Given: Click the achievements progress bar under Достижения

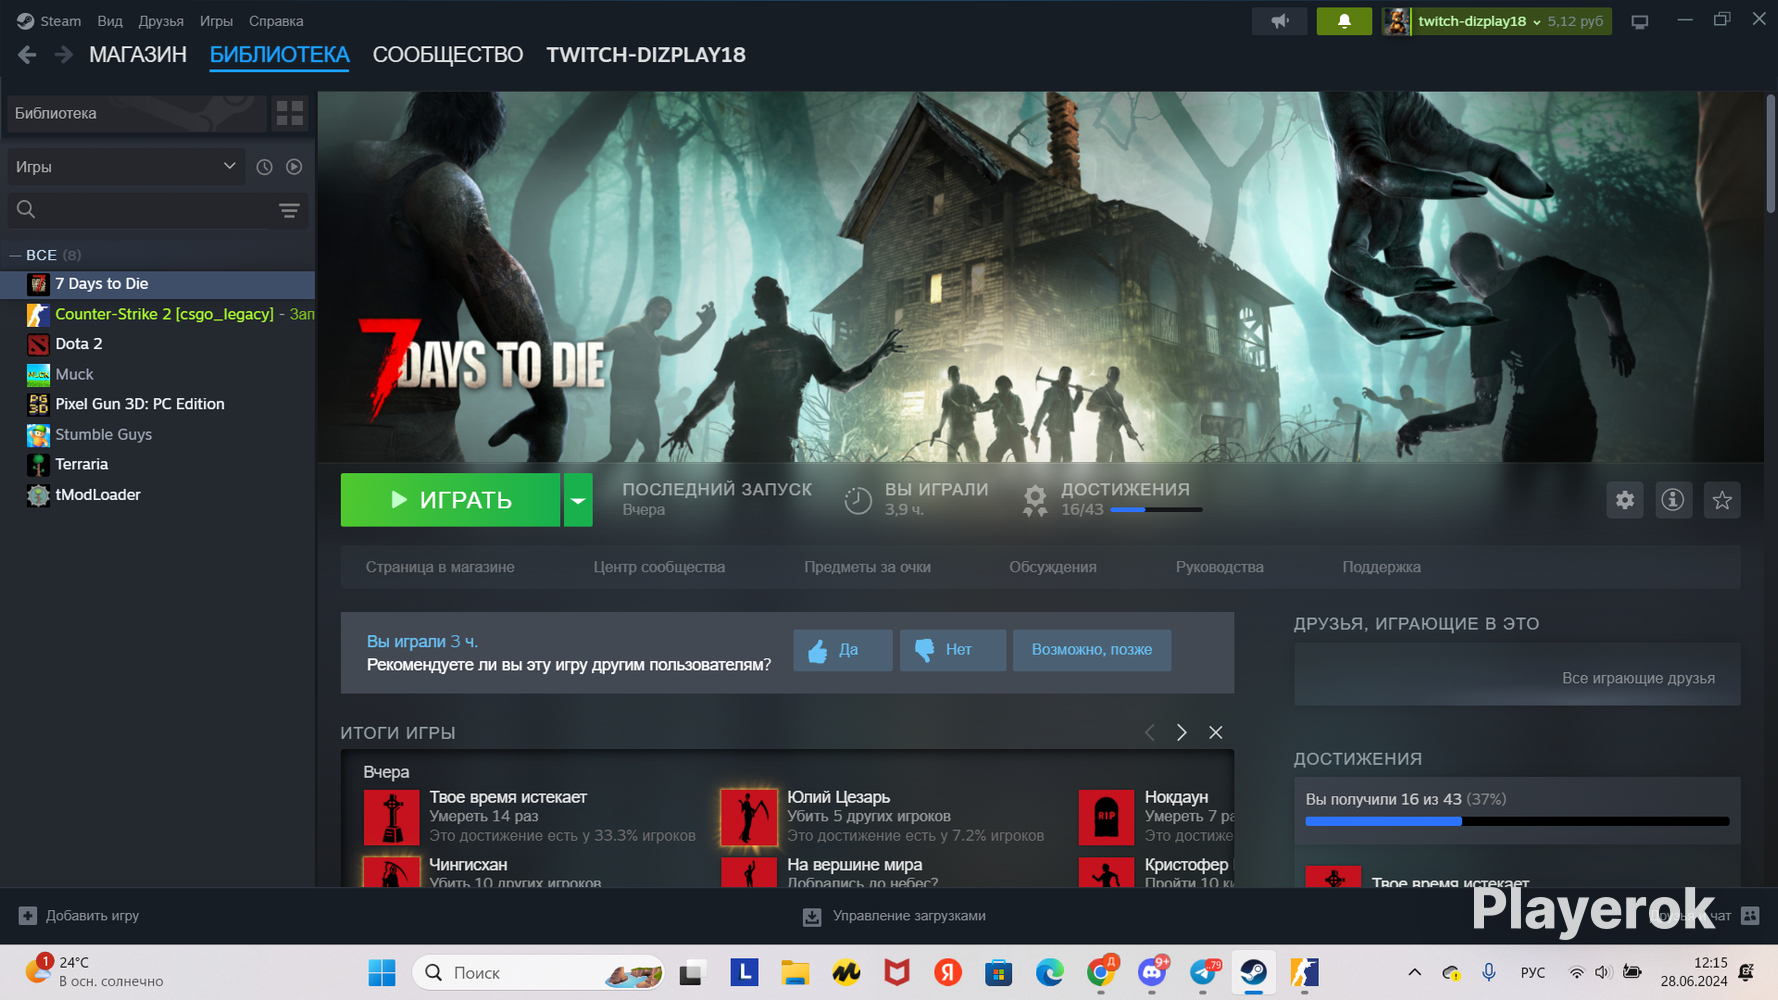Looking at the screenshot, I should coord(1156,510).
